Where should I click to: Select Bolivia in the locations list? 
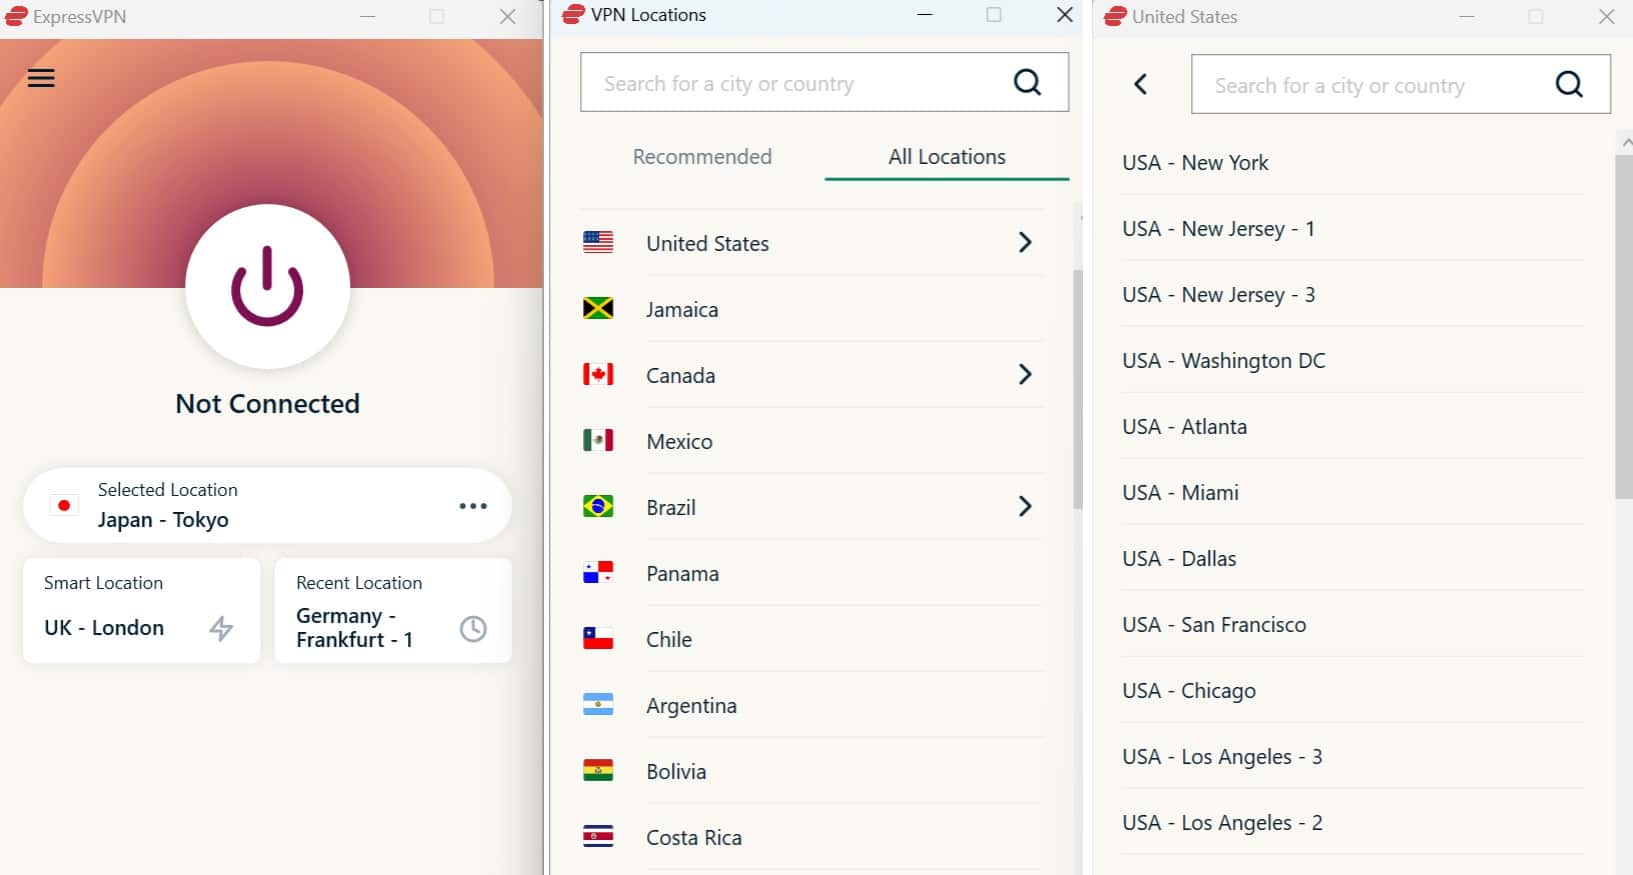(x=812, y=771)
